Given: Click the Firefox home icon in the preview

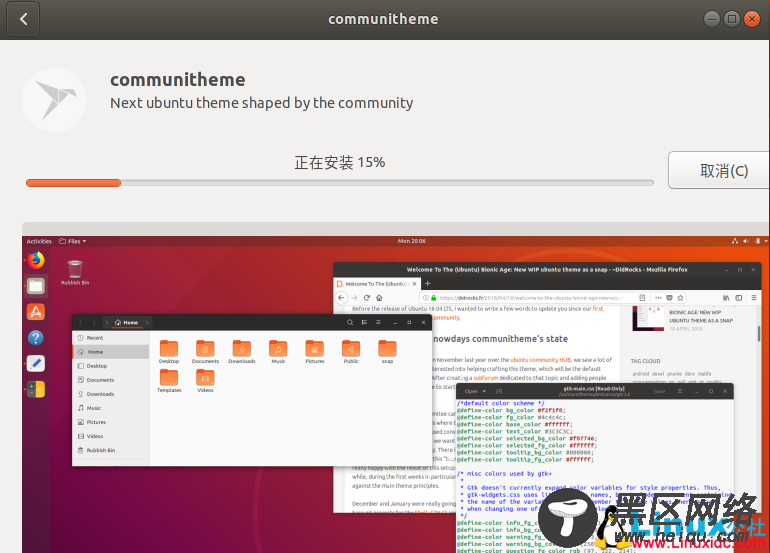Looking at the screenshot, I should pos(379,298).
